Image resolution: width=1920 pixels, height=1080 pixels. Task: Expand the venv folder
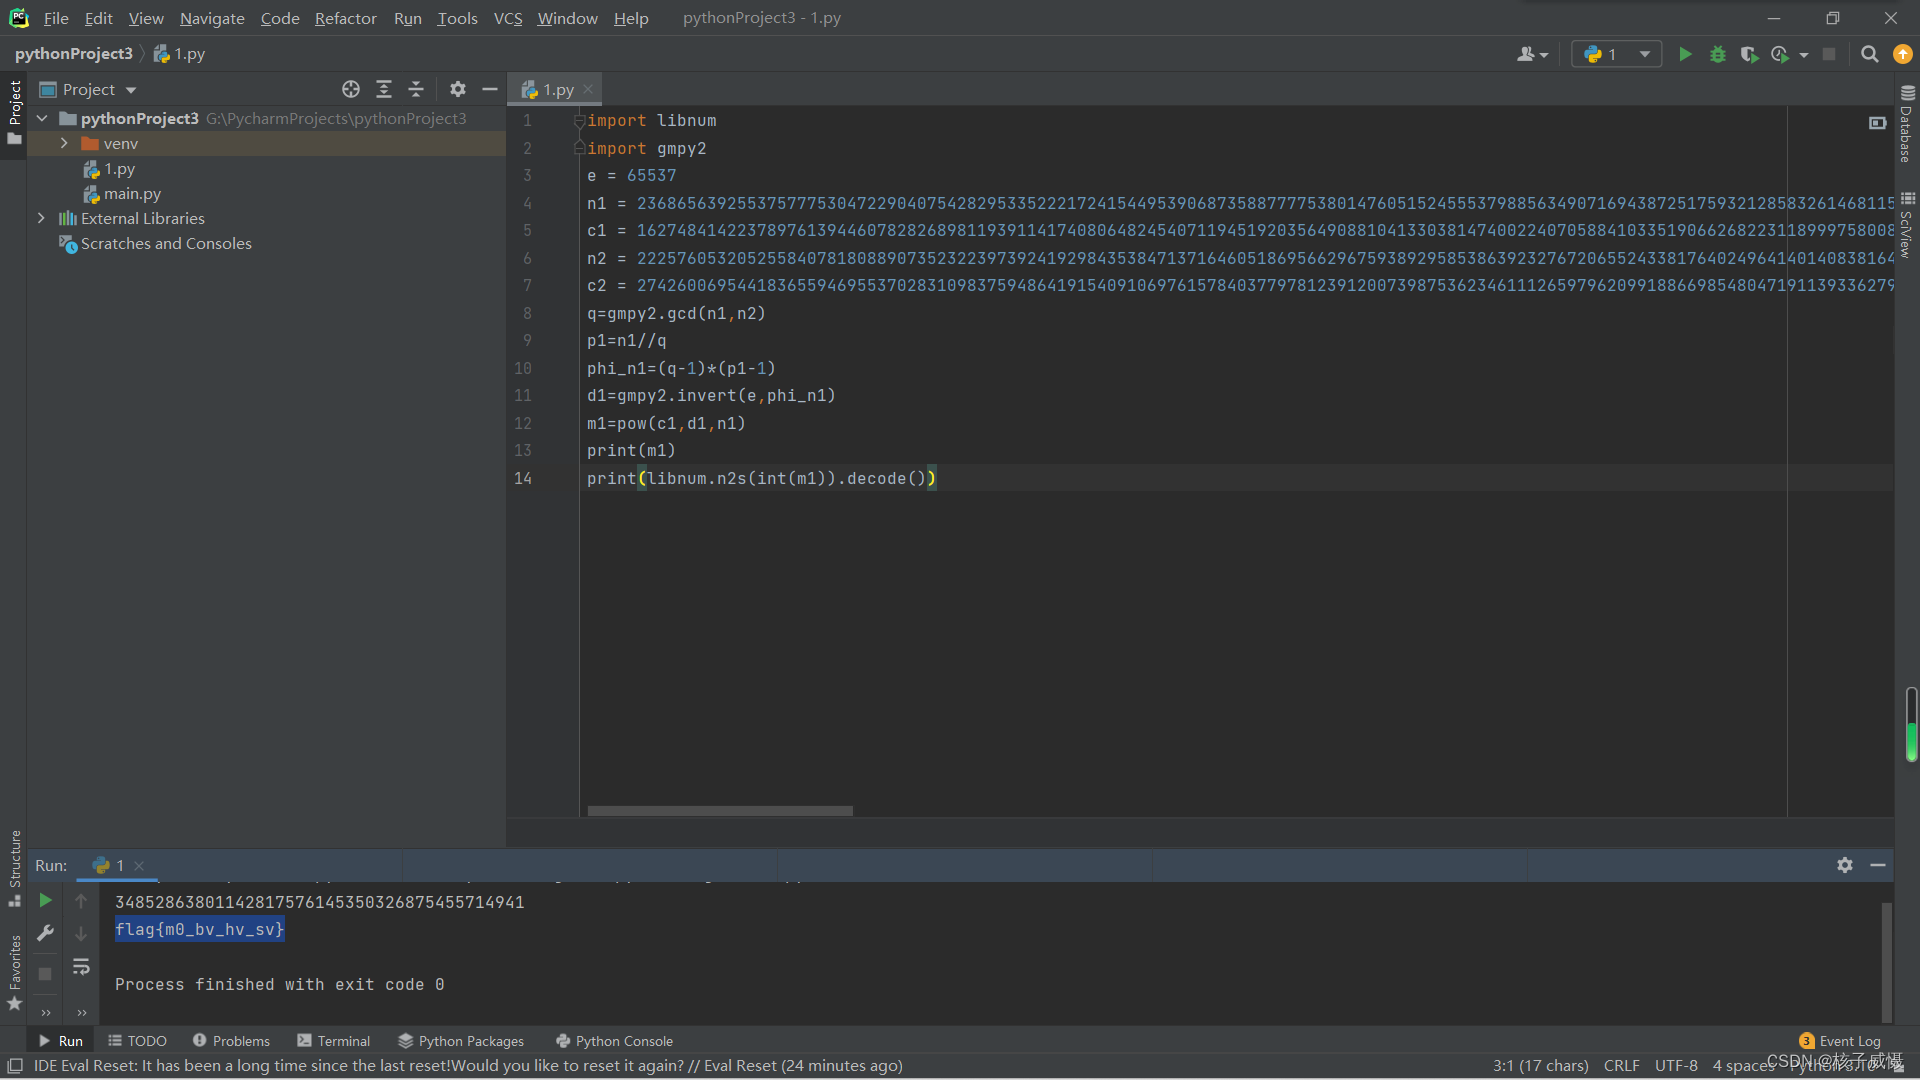click(x=64, y=143)
